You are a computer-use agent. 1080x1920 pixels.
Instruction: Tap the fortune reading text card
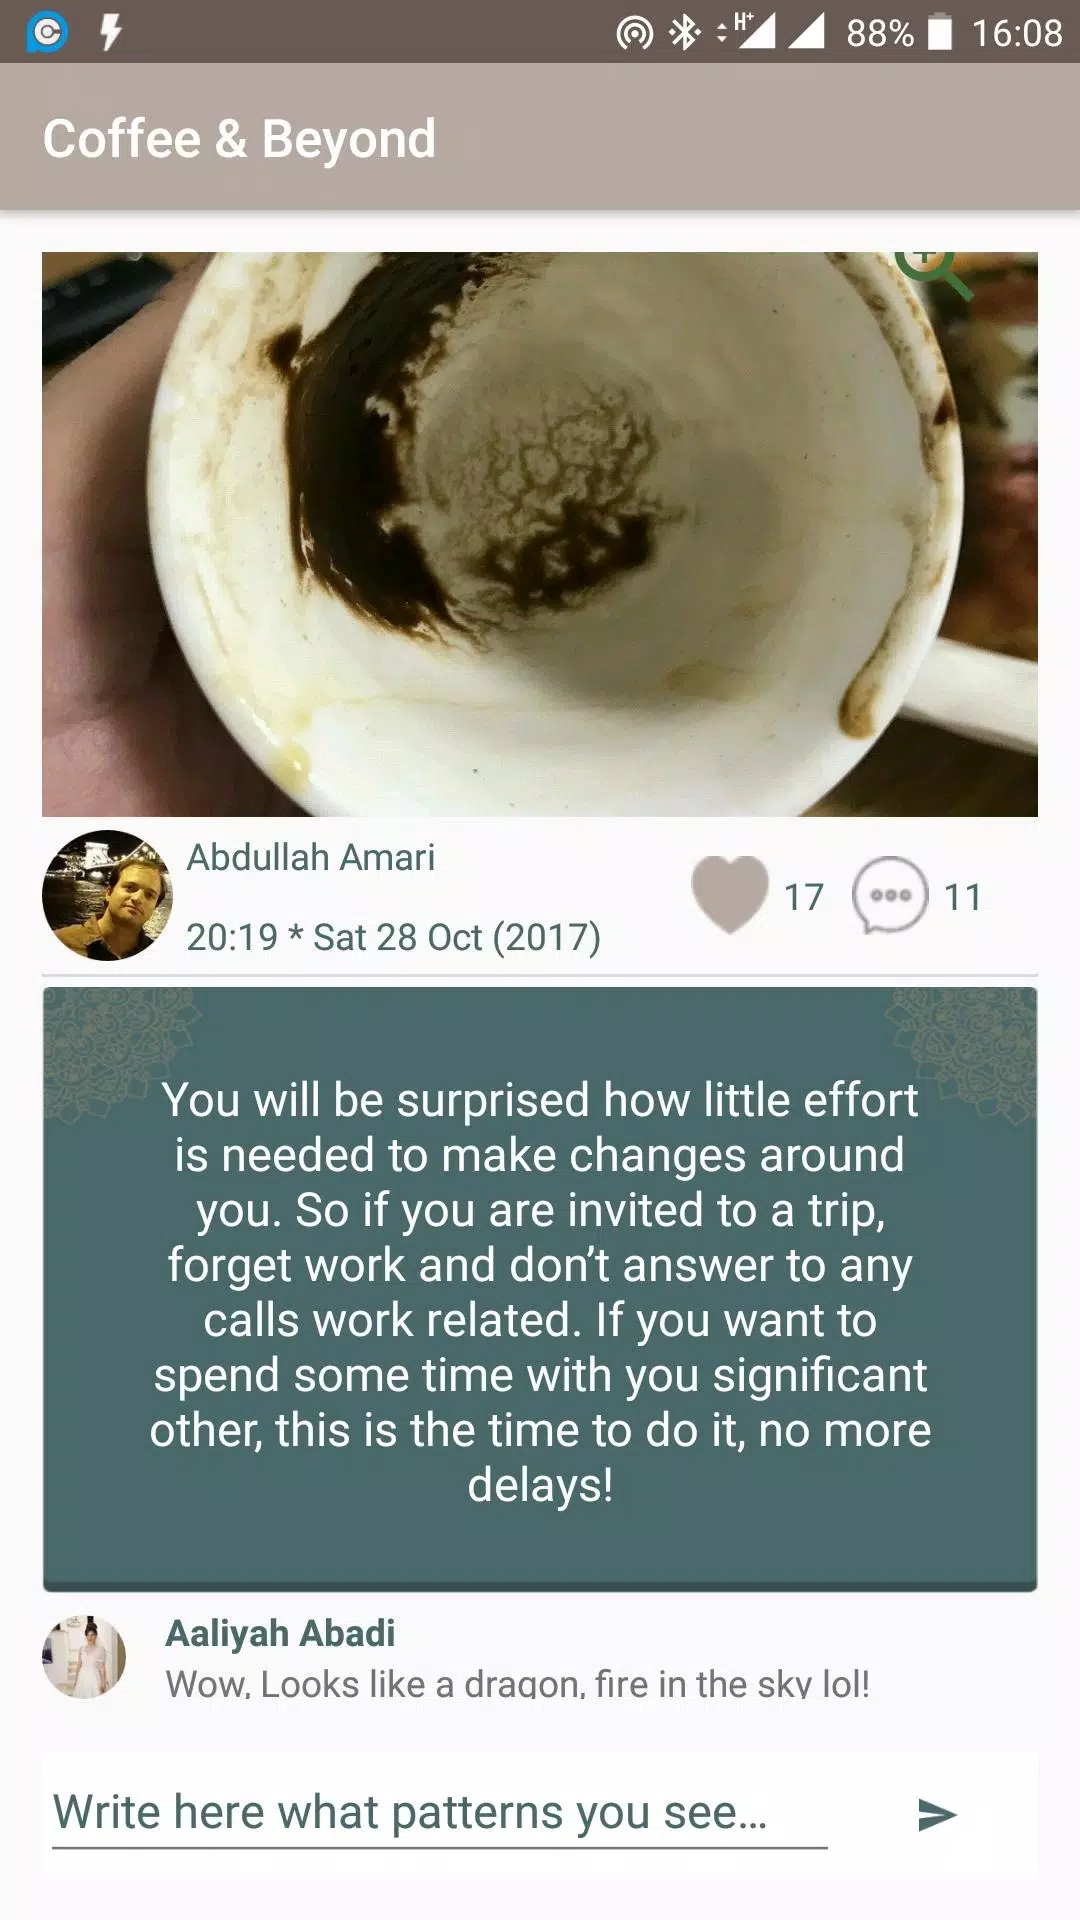point(540,1289)
